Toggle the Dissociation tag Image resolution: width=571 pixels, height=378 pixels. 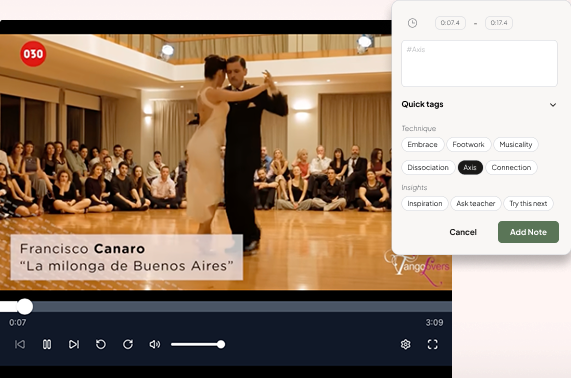428,168
